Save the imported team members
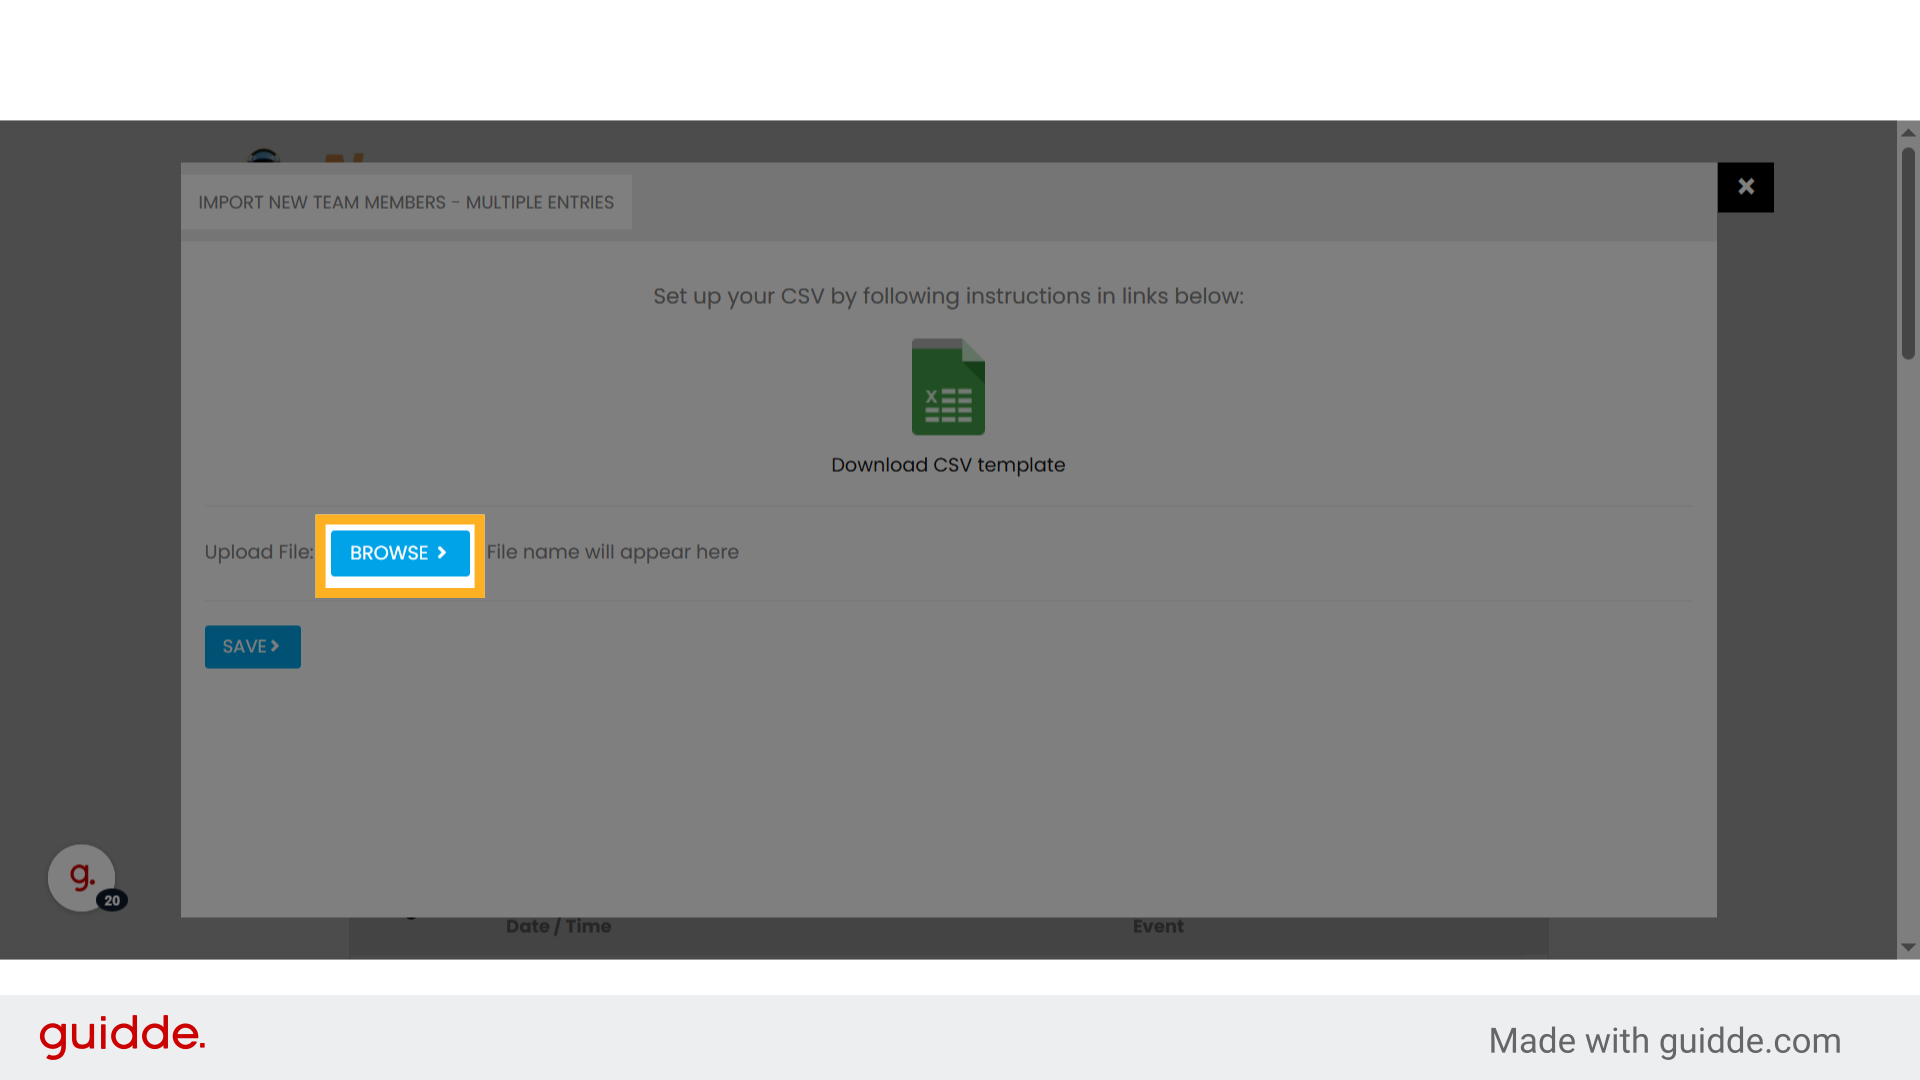The width and height of the screenshot is (1920, 1080). click(x=252, y=646)
